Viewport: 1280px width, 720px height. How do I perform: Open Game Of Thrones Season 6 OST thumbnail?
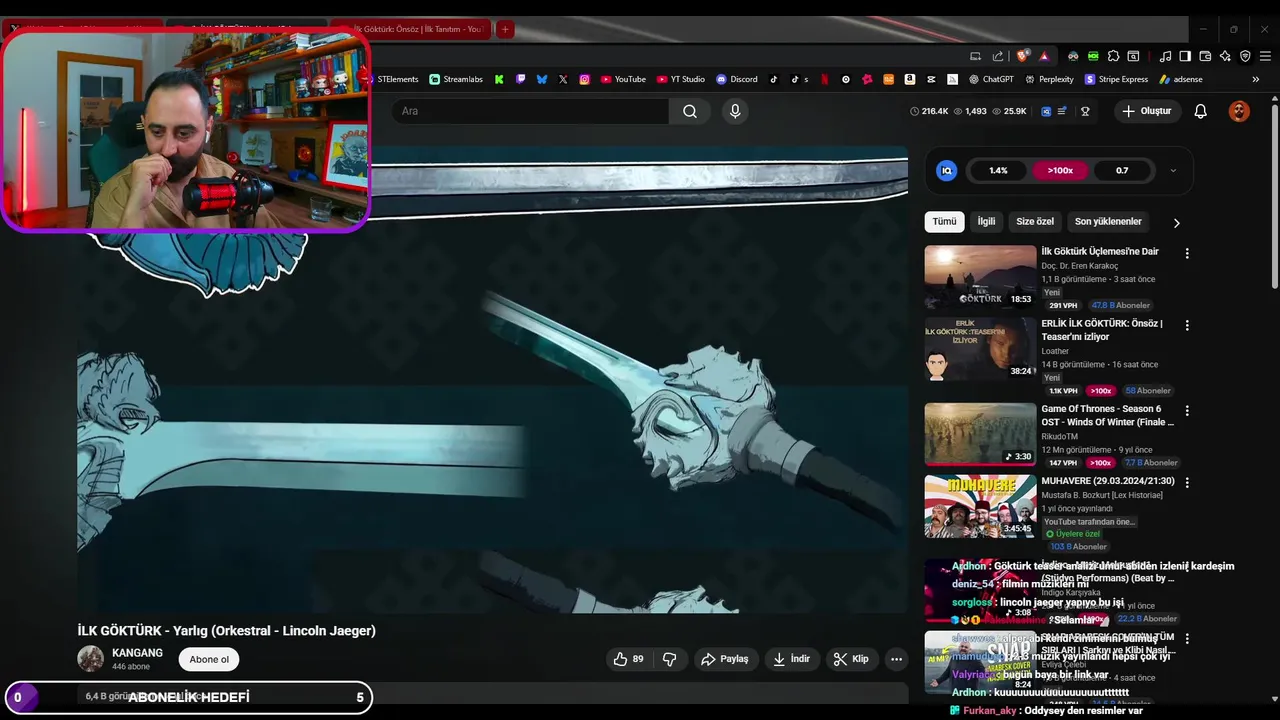[980, 434]
